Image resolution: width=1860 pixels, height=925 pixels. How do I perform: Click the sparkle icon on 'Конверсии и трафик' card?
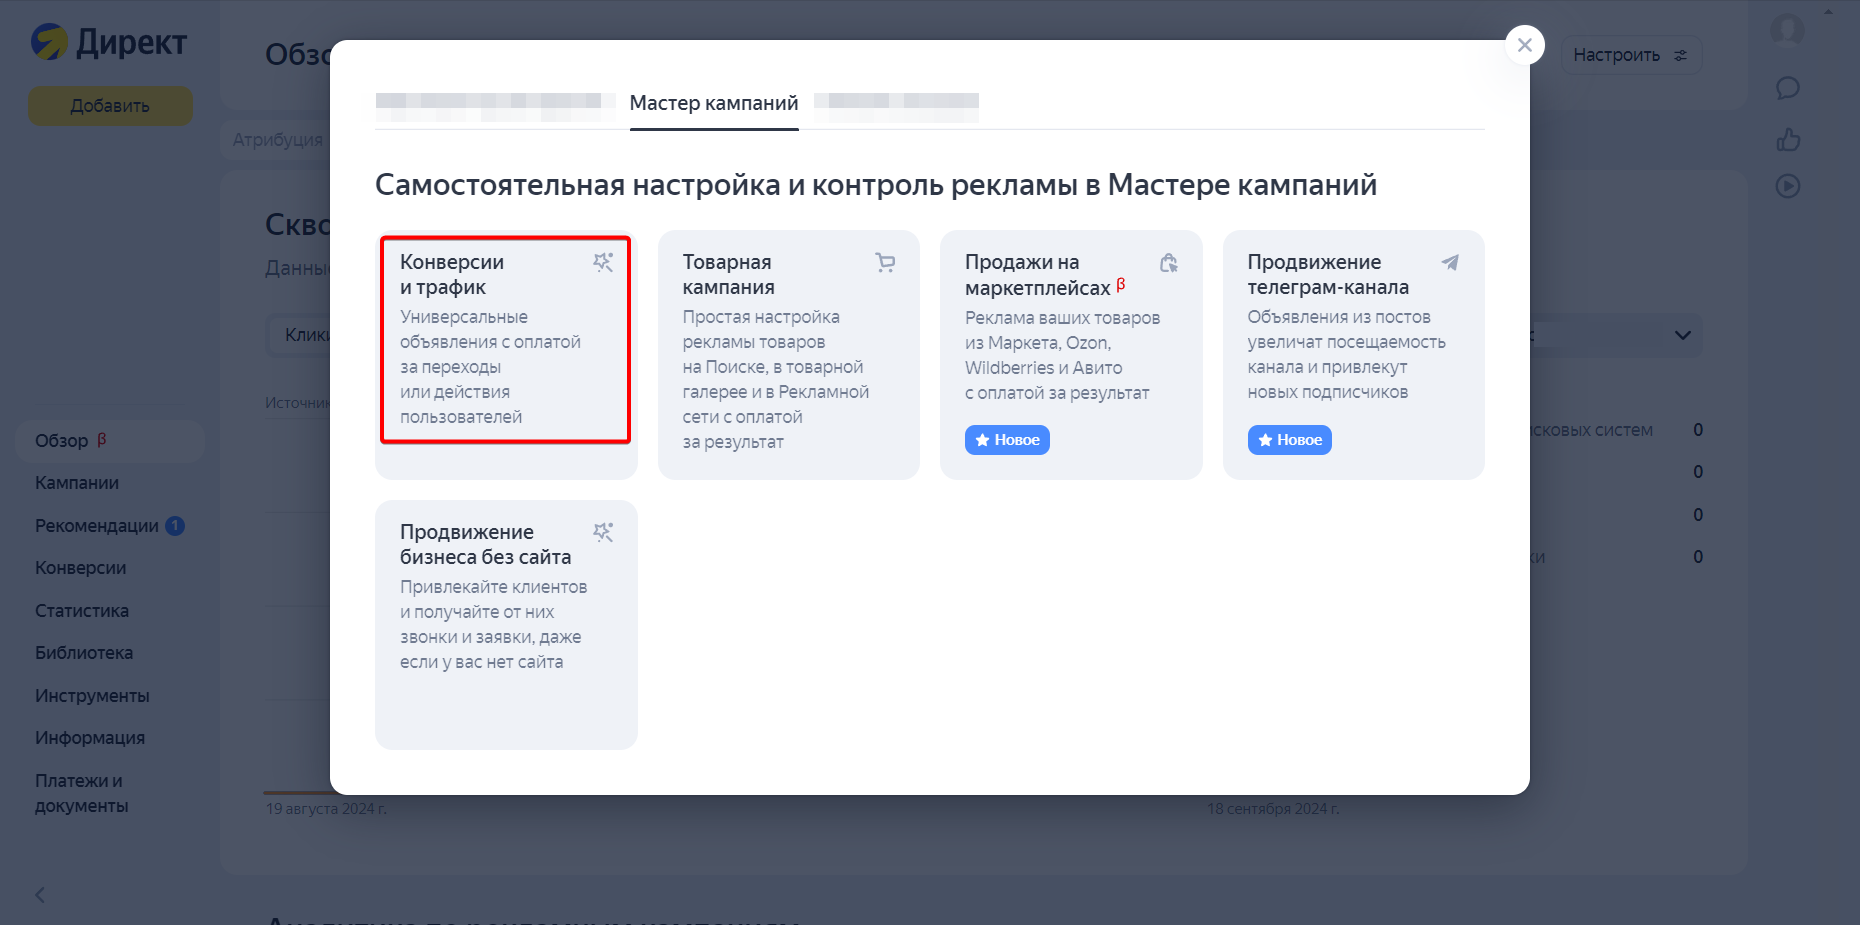click(x=603, y=262)
